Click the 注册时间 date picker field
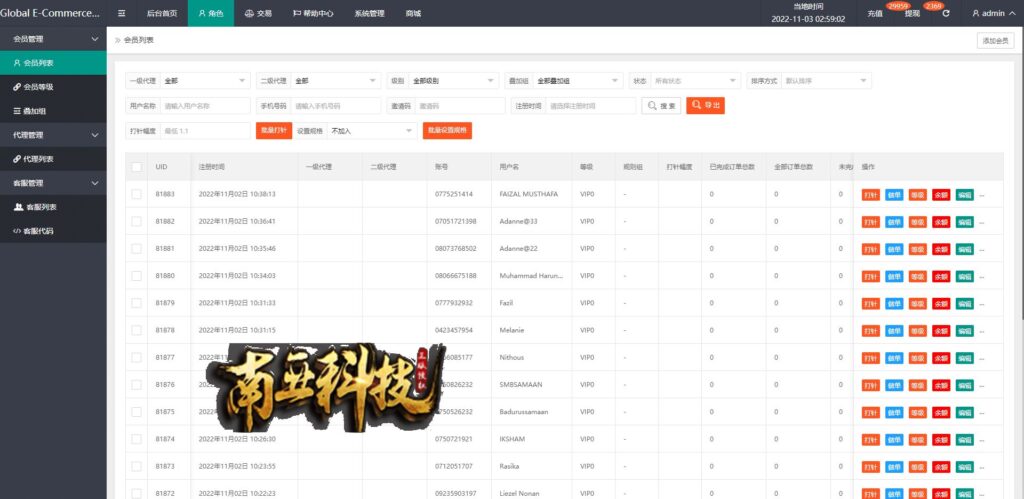 [590, 106]
